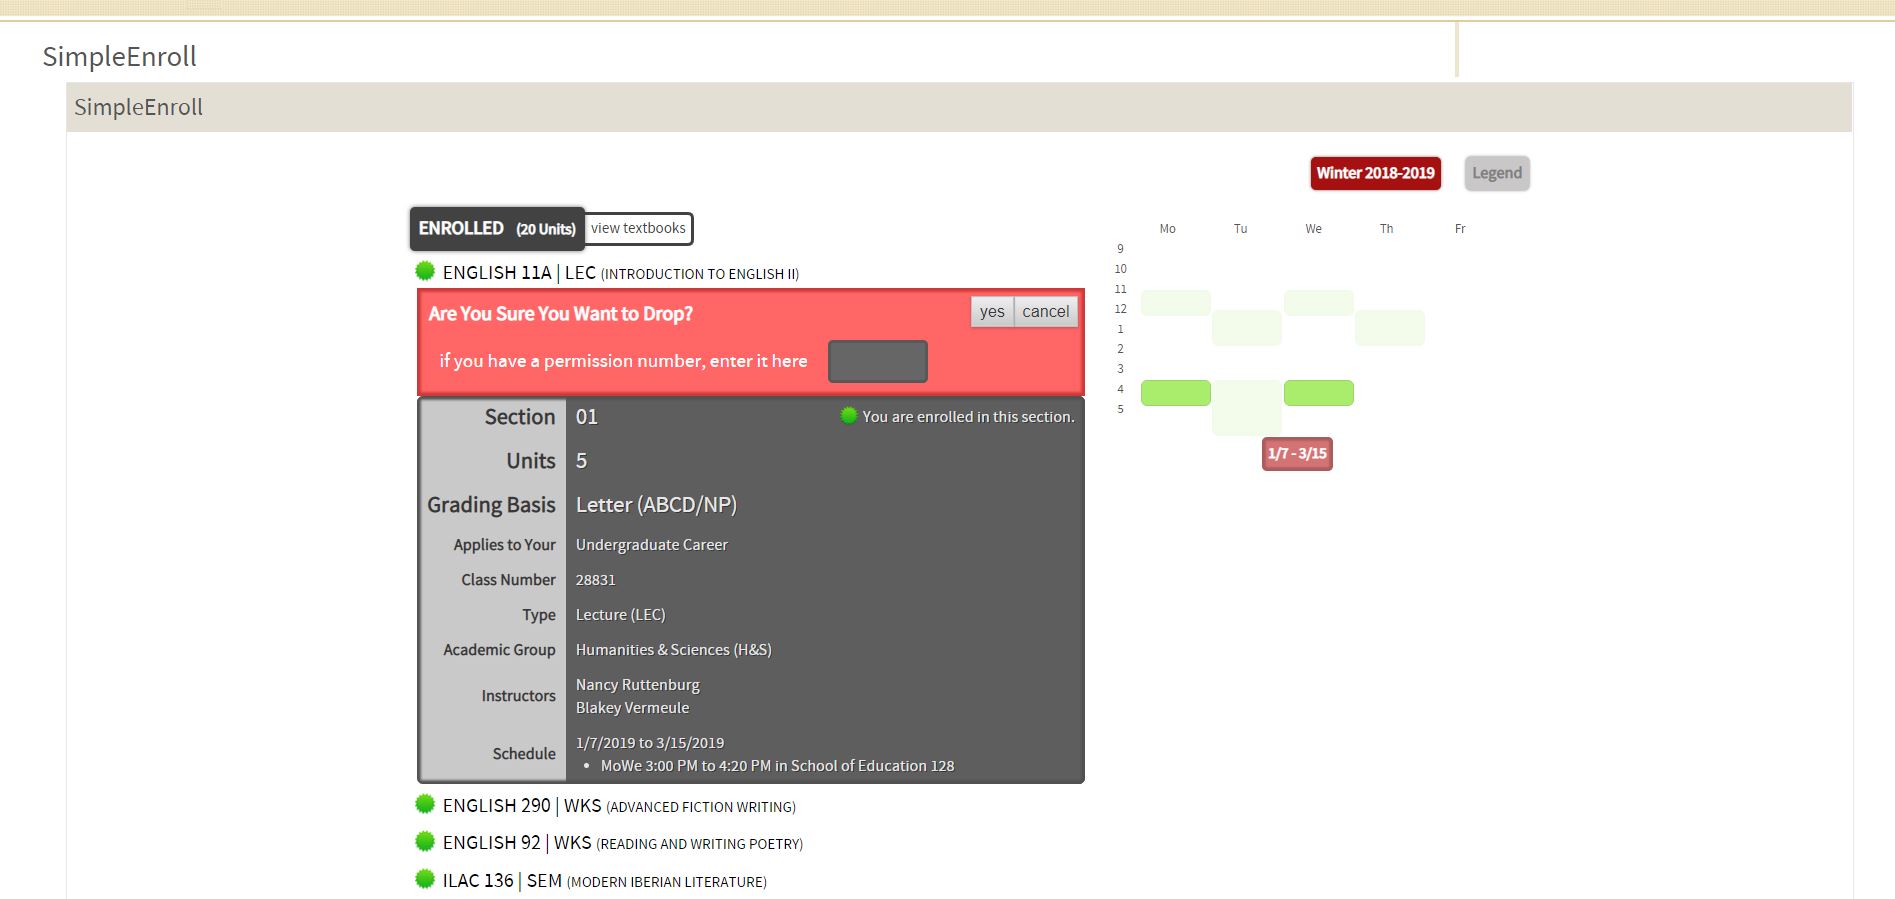Select the 1/7 - 3/15 date range badge
The height and width of the screenshot is (899, 1895).
click(x=1296, y=454)
